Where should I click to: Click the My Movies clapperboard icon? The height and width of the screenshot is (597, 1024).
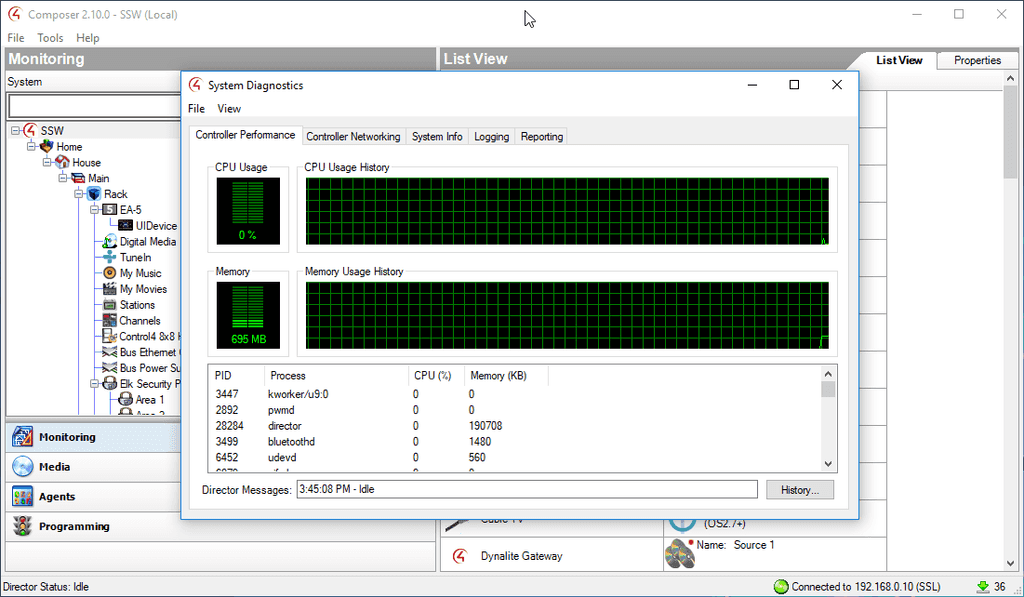(x=110, y=289)
